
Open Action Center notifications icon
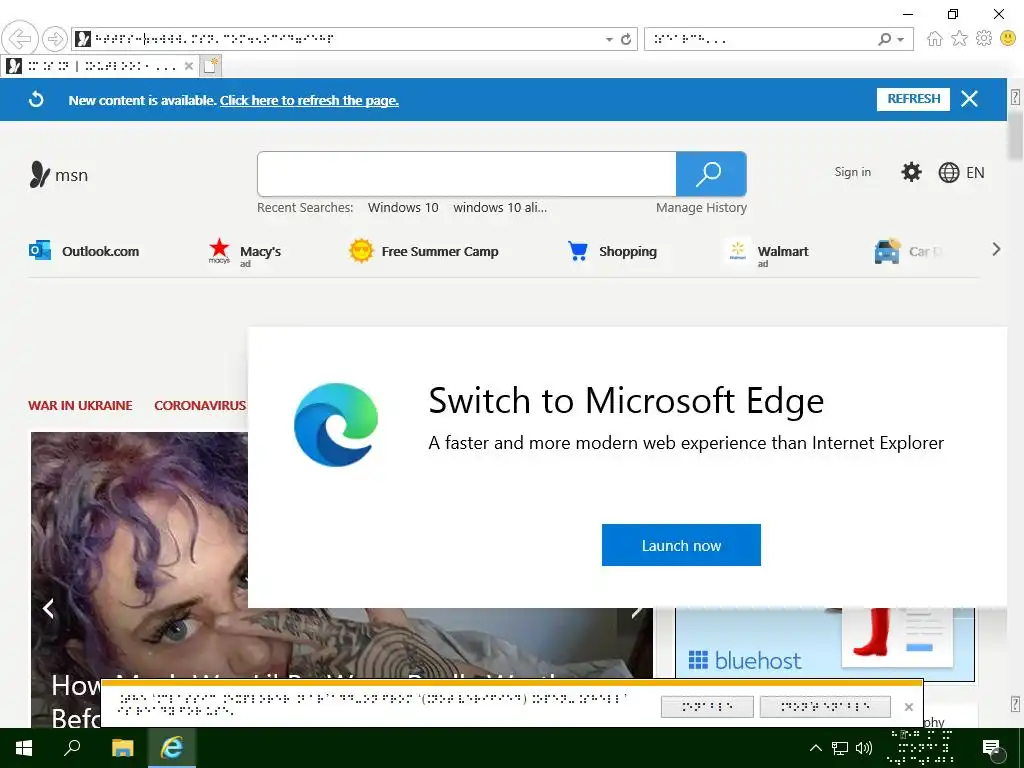tap(991, 748)
